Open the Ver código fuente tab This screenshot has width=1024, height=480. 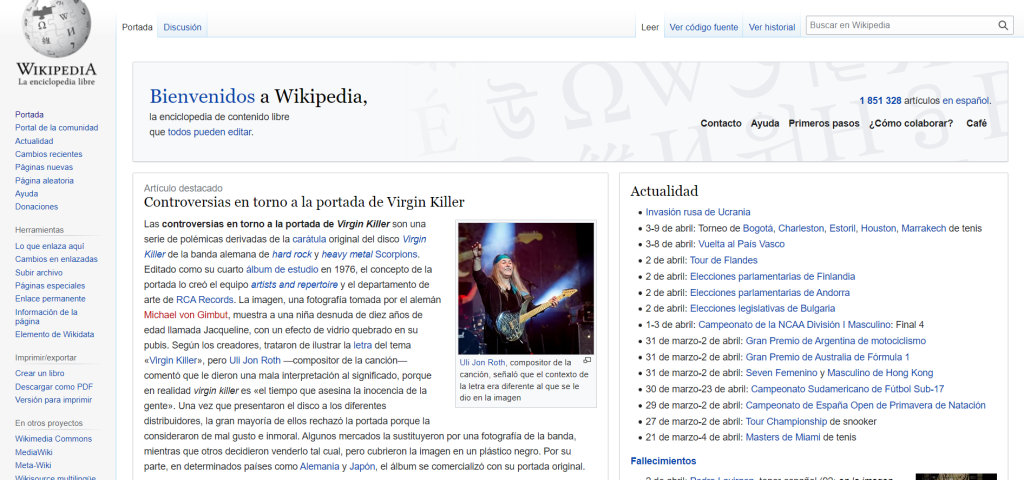[x=703, y=27]
